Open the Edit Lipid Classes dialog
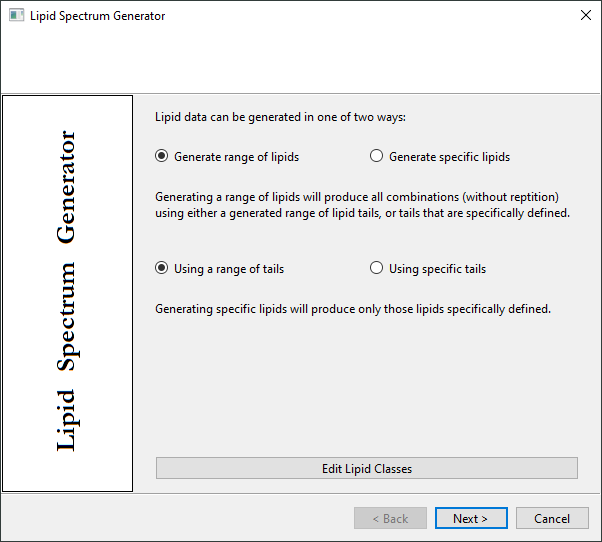Viewport: 602px width, 542px height. pyautogui.click(x=367, y=468)
